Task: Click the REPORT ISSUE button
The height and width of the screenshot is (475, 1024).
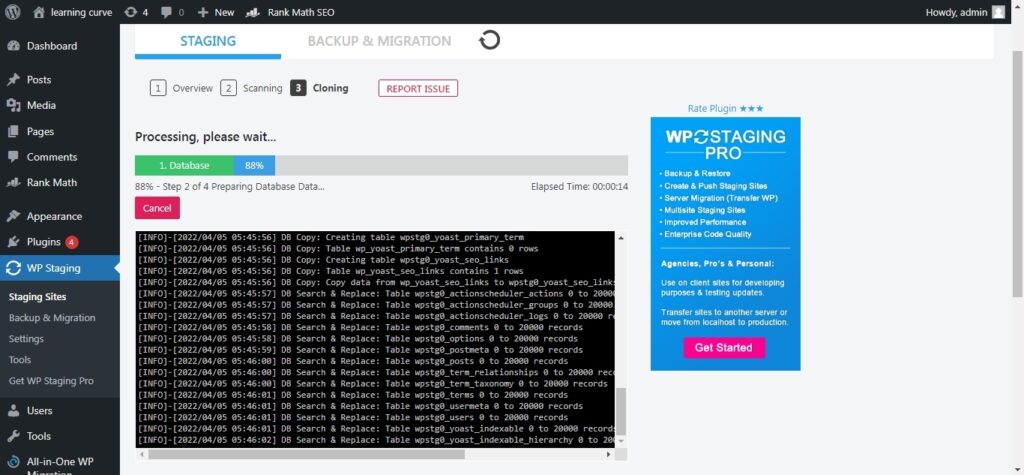Action: point(418,88)
